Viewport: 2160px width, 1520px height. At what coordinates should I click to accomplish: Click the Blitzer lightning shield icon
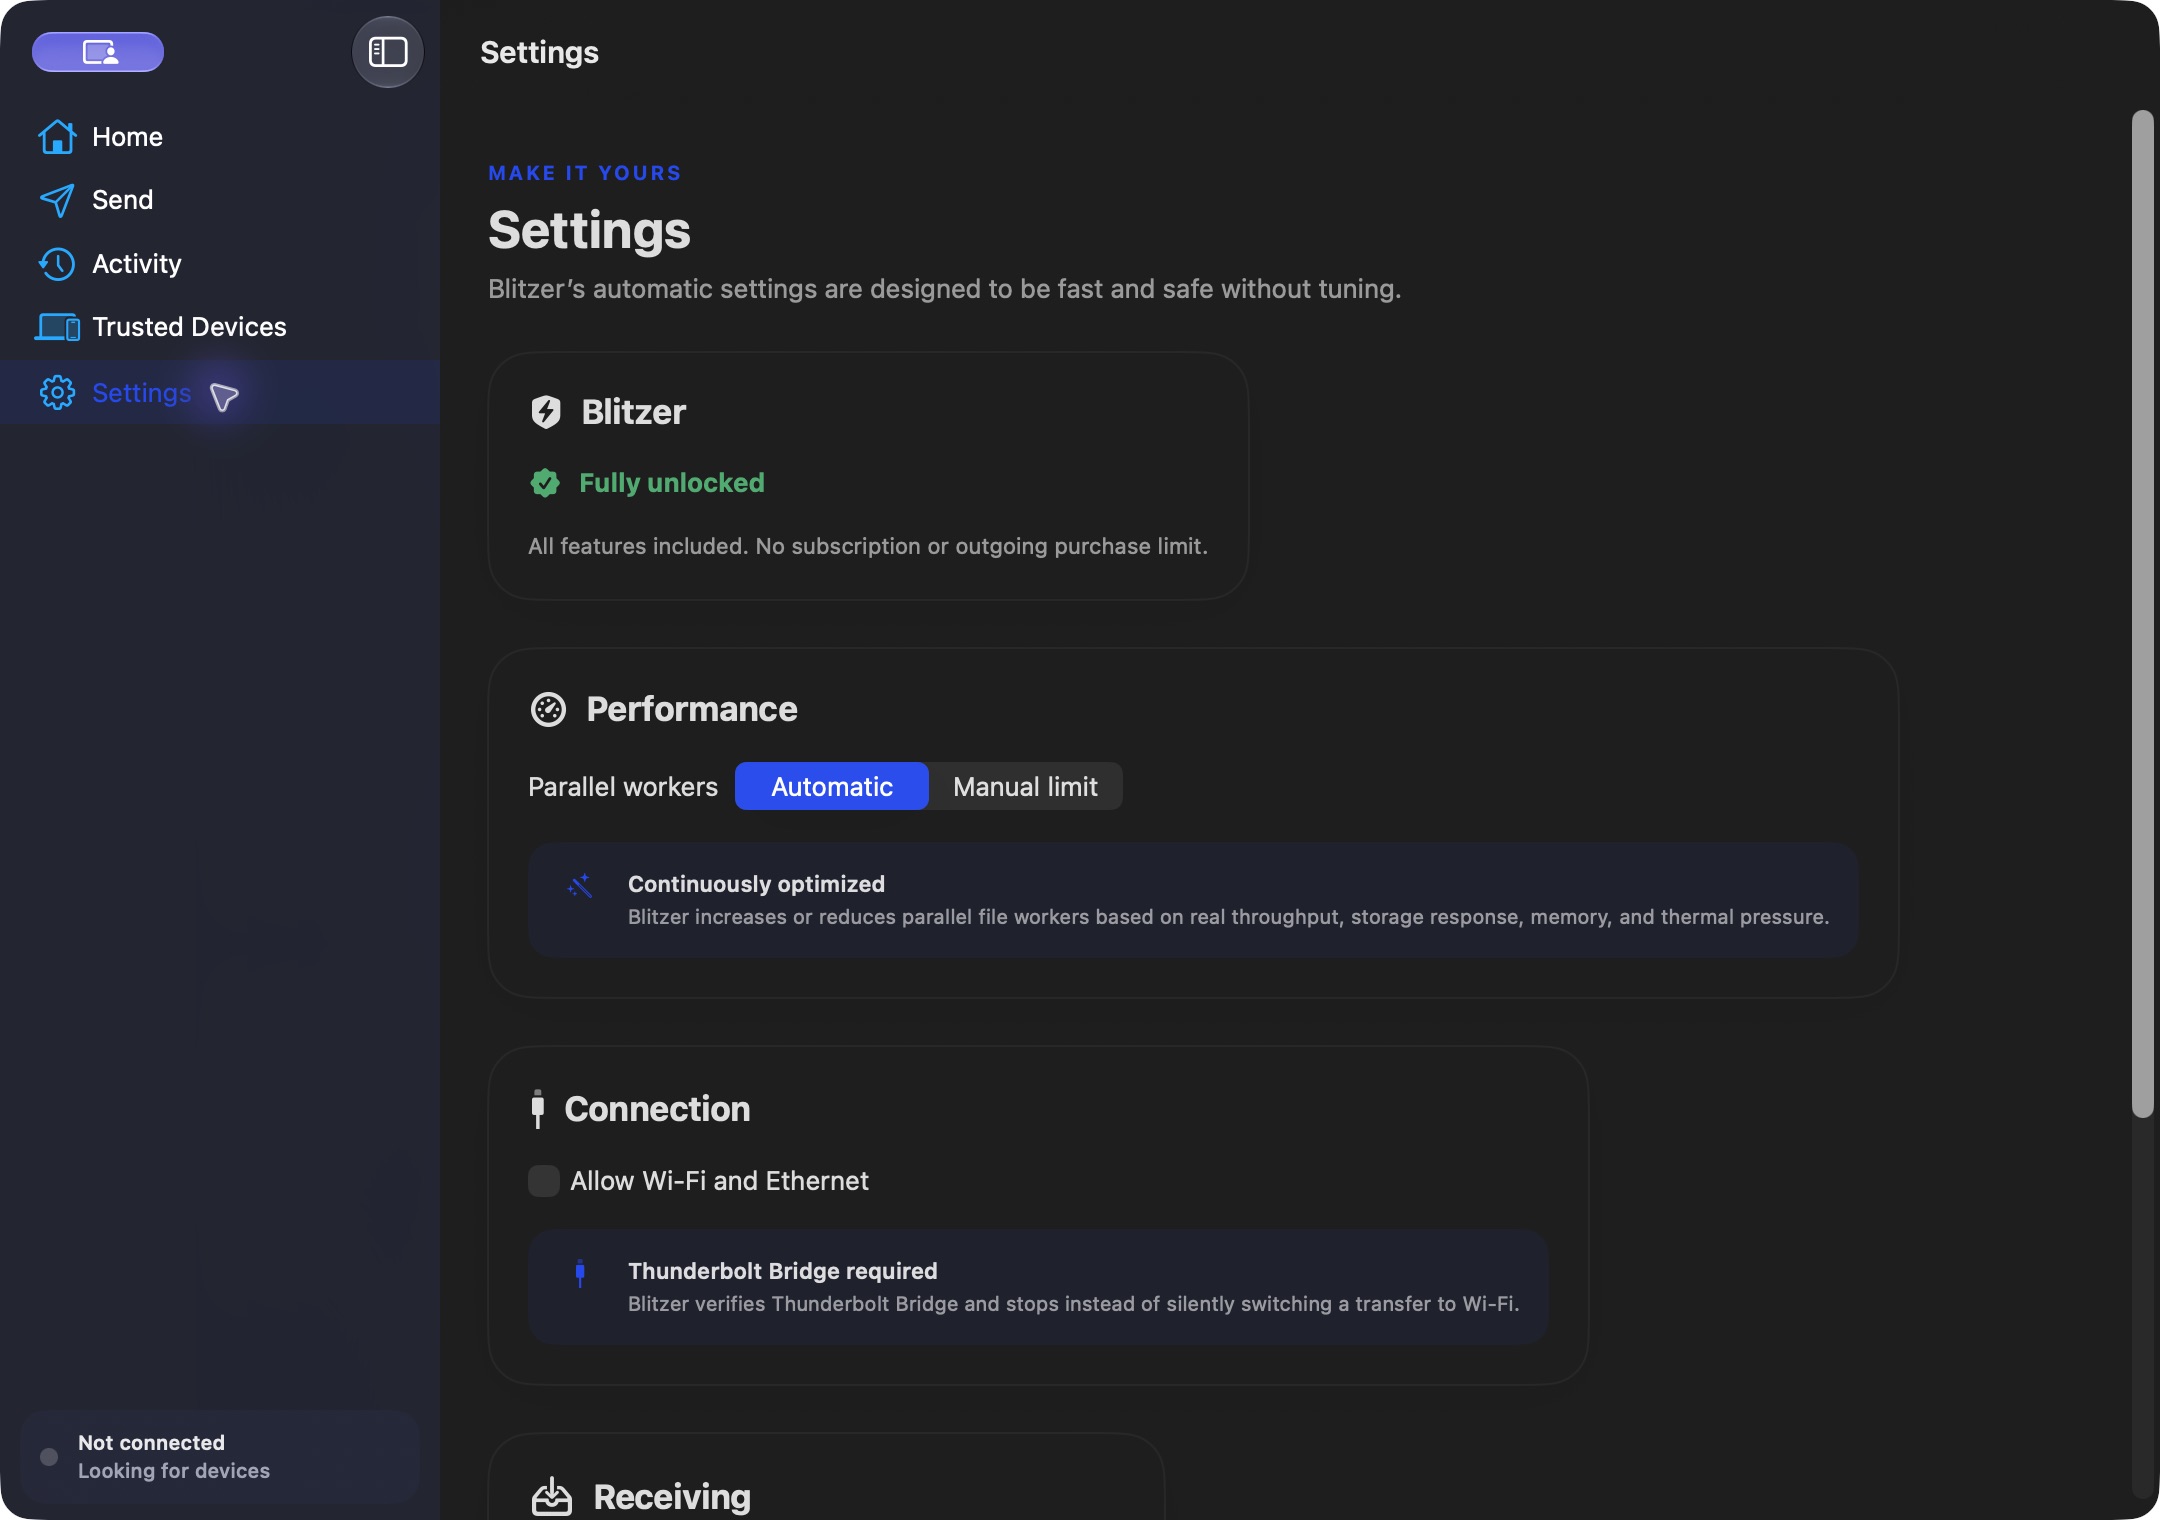point(546,412)
